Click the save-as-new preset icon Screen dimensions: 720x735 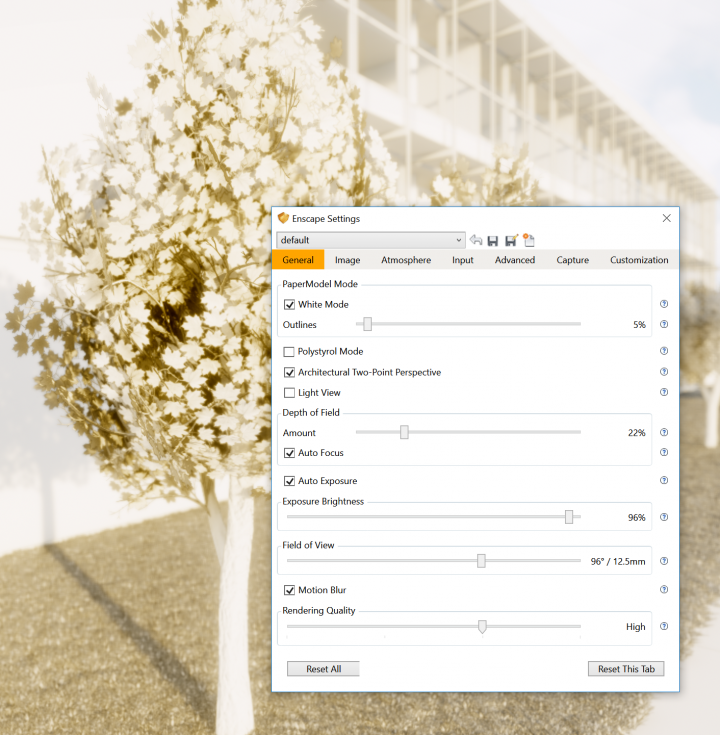click(x=511, y=240)
